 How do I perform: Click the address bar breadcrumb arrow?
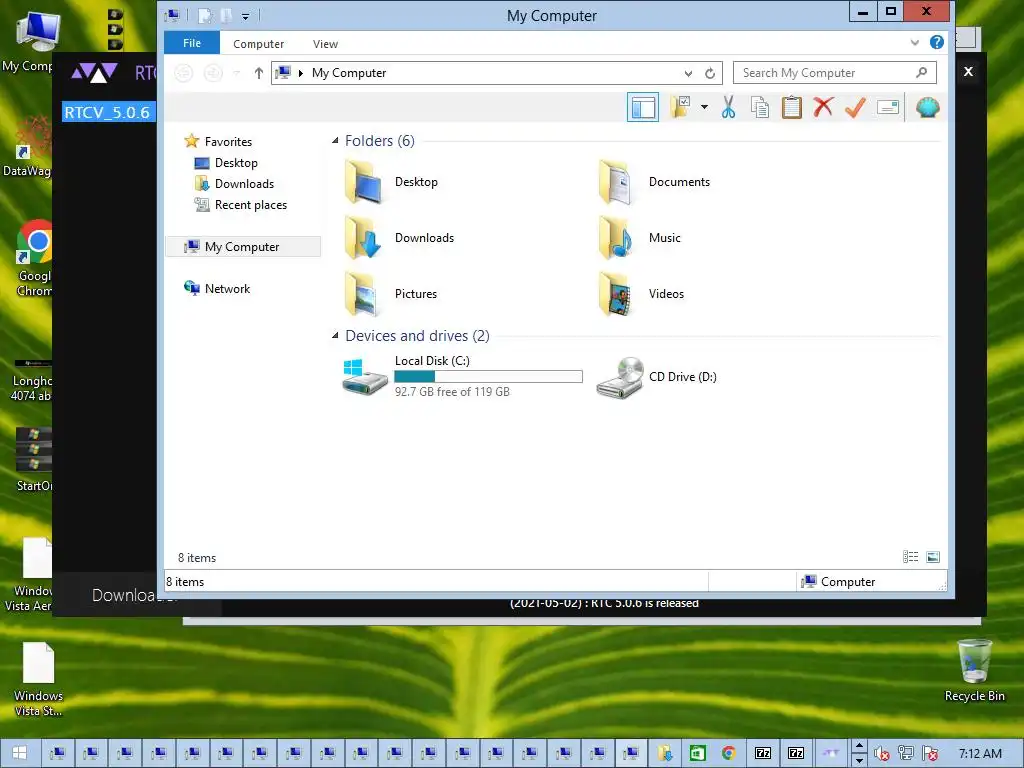tap(300, 73)
